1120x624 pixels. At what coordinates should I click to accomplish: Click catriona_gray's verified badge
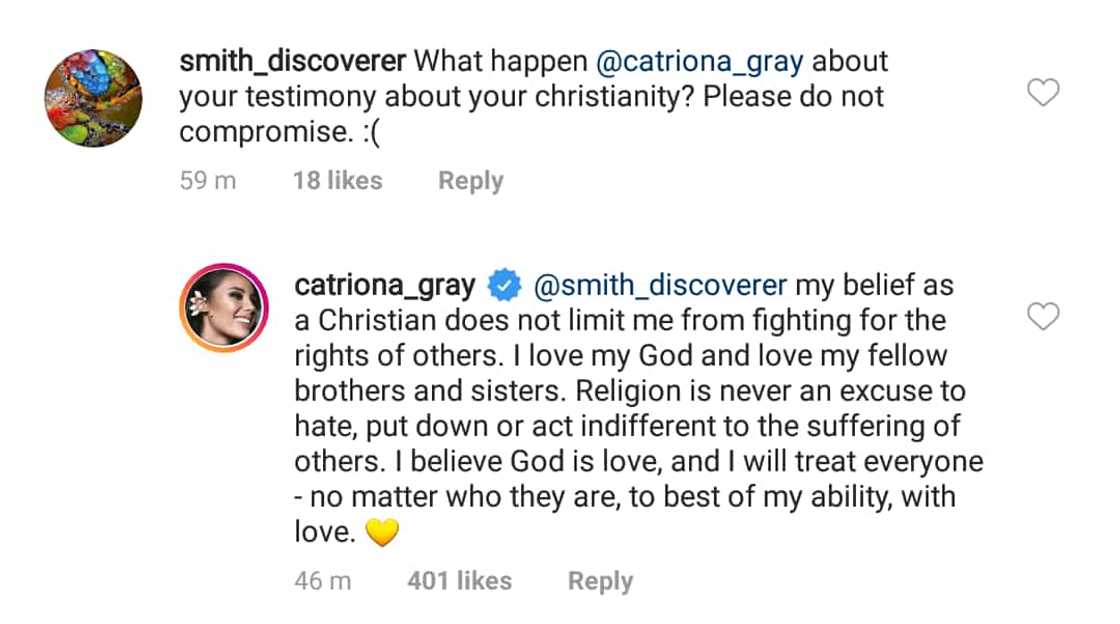(x=505, y=284)
